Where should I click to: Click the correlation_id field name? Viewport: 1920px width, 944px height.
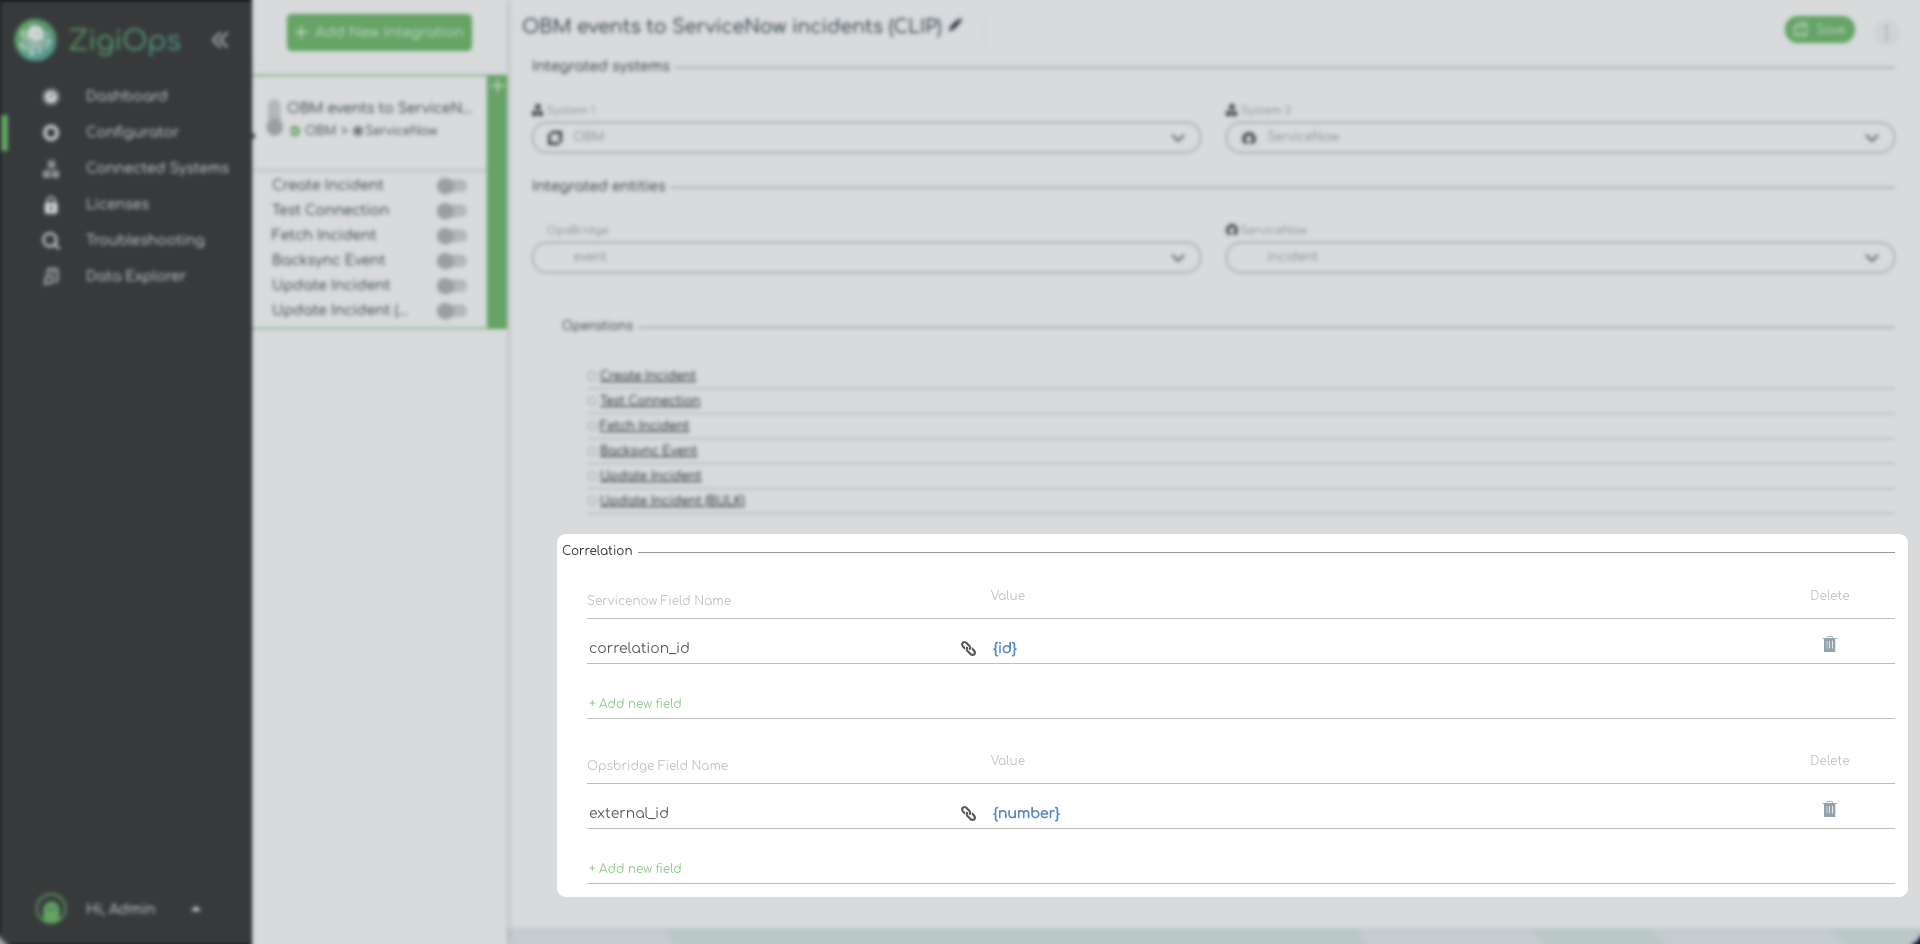point(639,648)
